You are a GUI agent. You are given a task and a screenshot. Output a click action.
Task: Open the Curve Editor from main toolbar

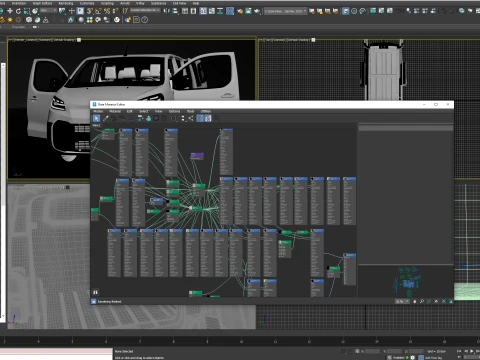coord(212,11)
